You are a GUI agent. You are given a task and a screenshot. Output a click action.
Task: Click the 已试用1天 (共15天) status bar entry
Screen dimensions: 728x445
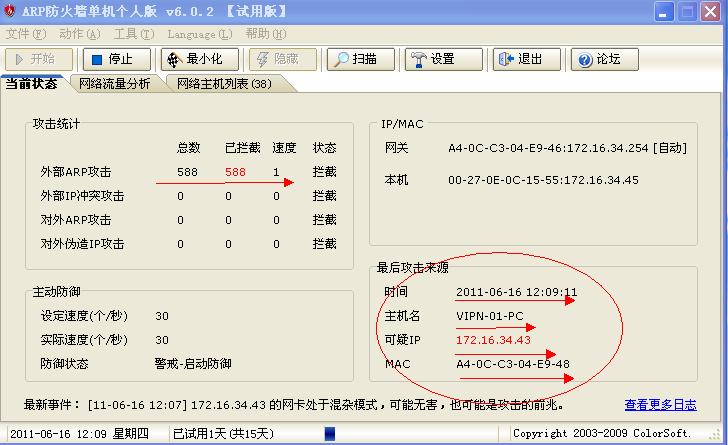pyautogui.click(x=223, y=434)
